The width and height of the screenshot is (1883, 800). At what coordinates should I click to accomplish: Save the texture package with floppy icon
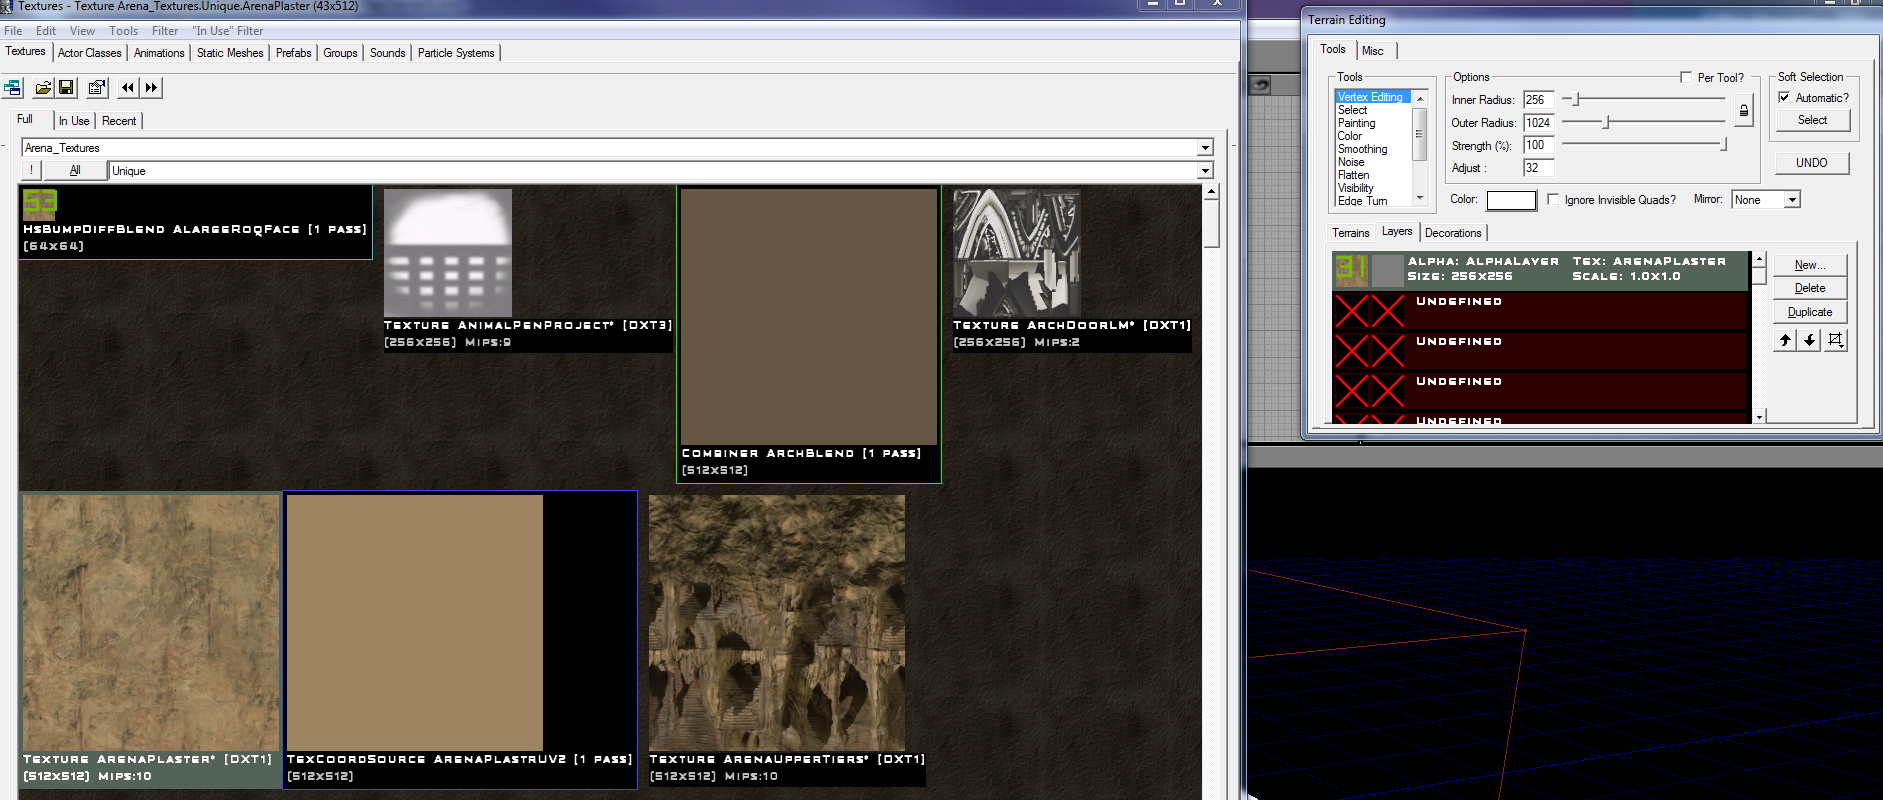point(66,88)
